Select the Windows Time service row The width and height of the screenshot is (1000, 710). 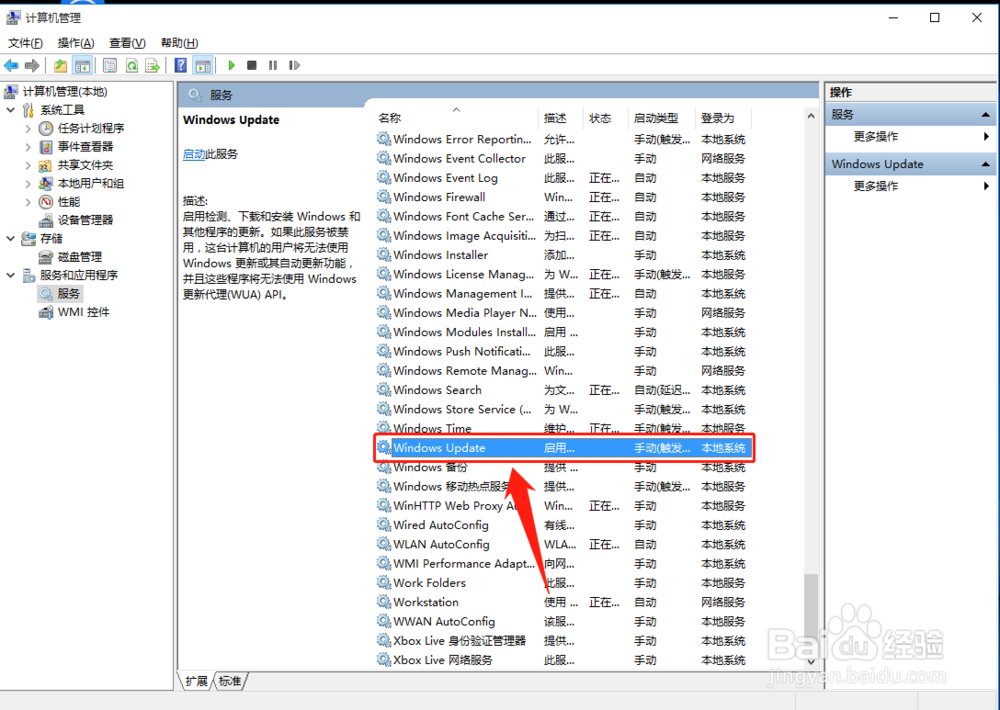point(564,428)
